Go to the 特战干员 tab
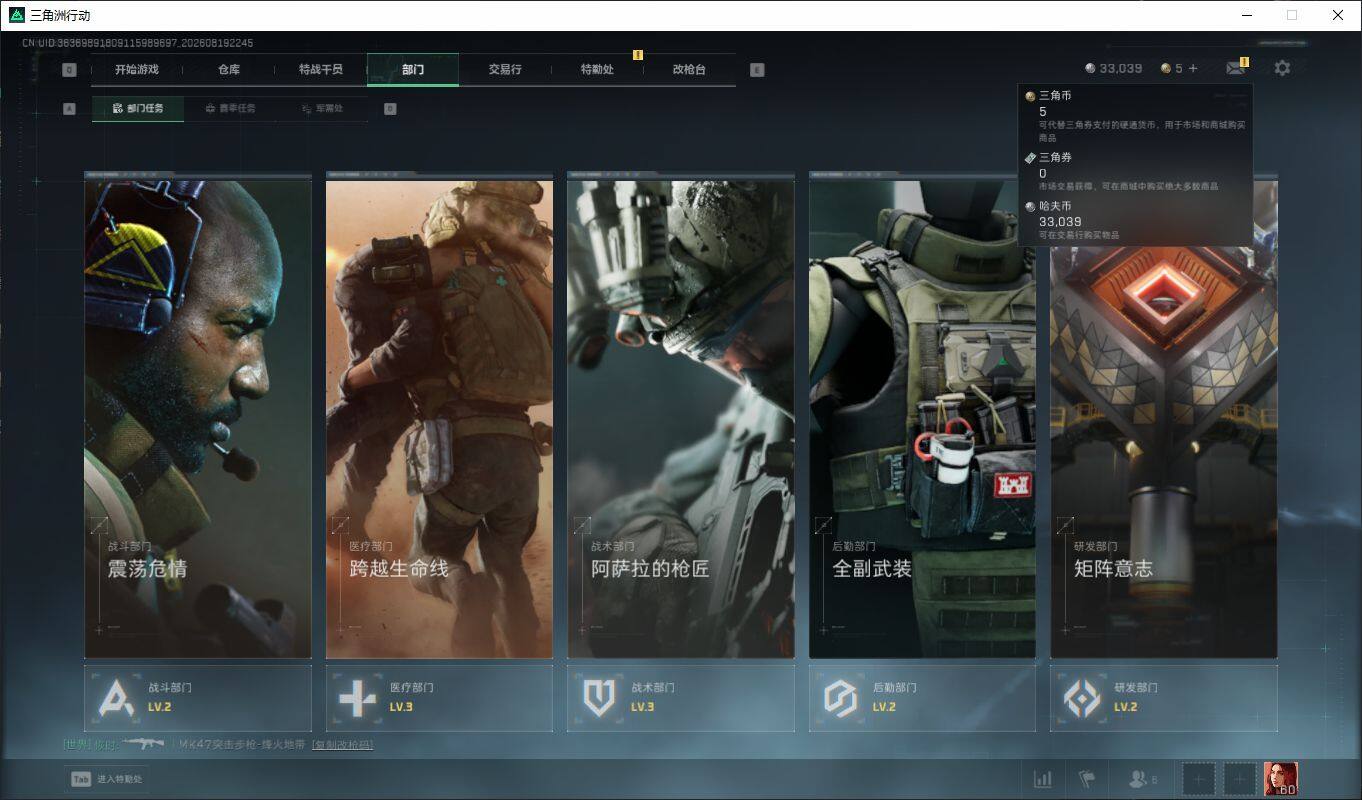Image resolution: width=1362 pixels, height=800 pixels. [321, 70]
